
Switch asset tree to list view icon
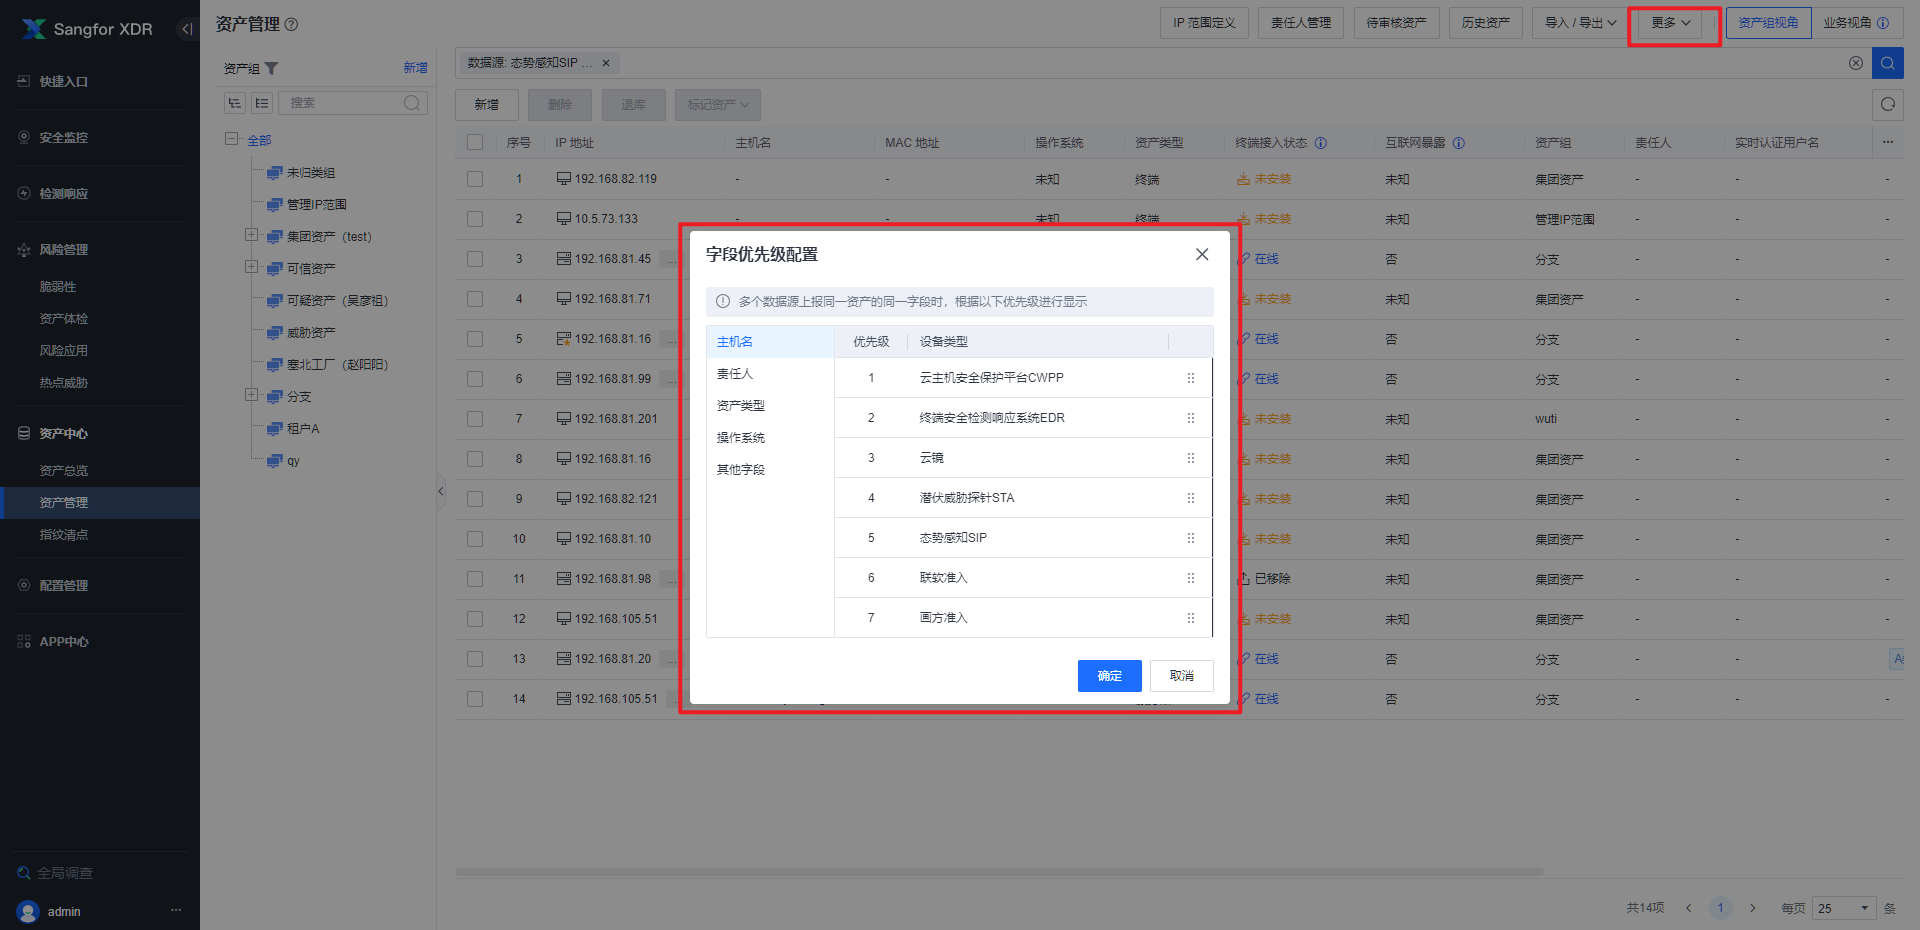(261, 103)
